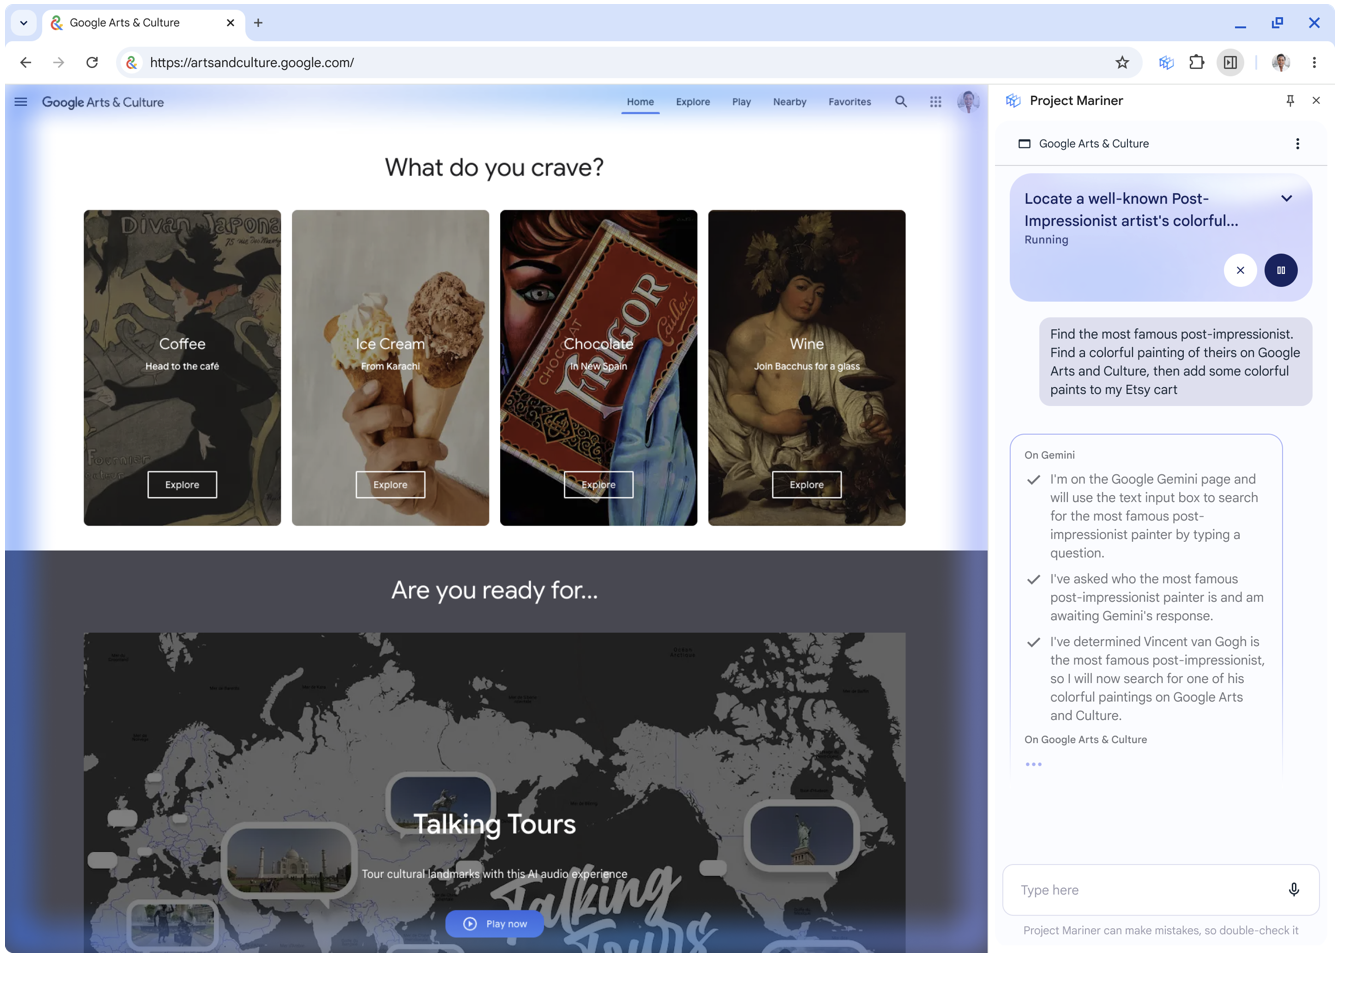
Task: Pin the Project Mariner panel
Action: point(1290,101)
